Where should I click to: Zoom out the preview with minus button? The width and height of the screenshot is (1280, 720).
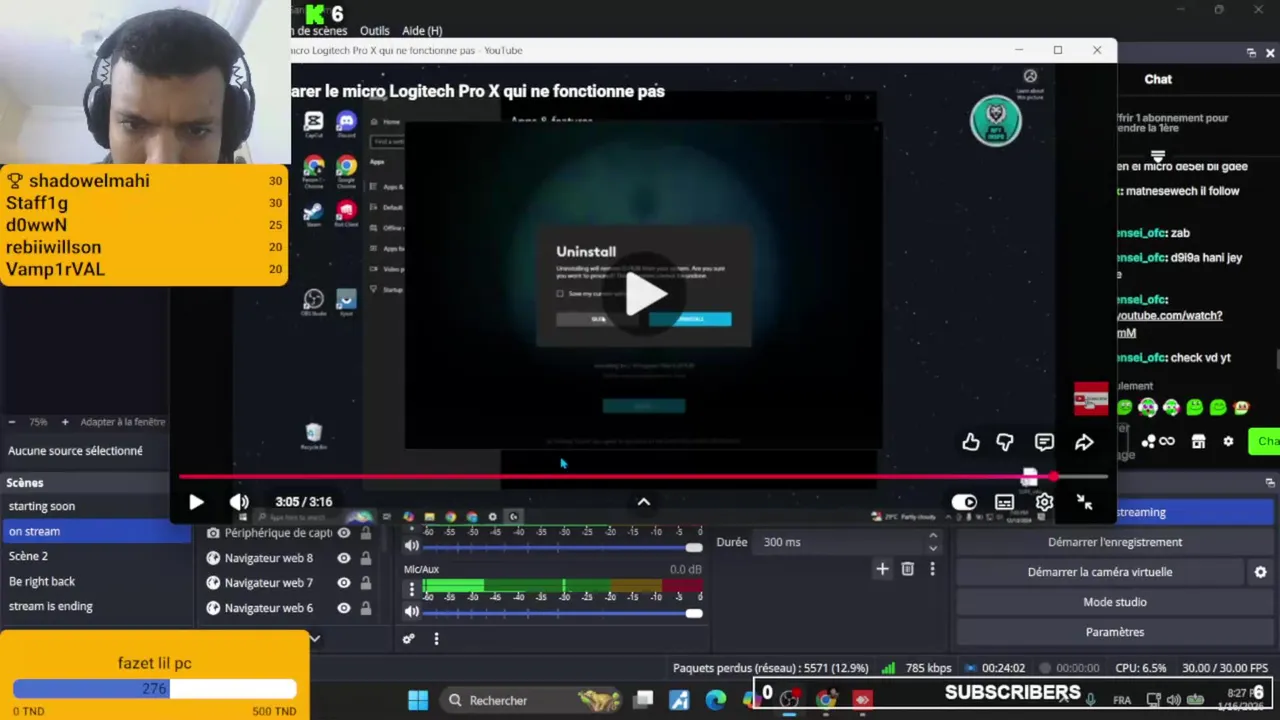coord(12,422)
